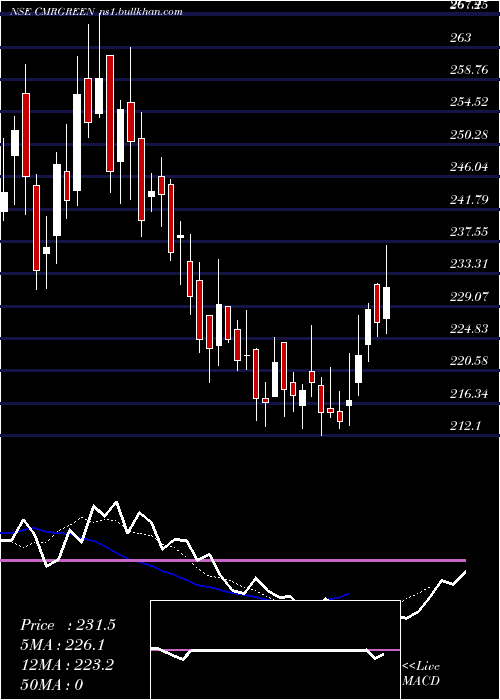
Task: Click the NSE CMRGREEN chart title text
Action: 96,12
